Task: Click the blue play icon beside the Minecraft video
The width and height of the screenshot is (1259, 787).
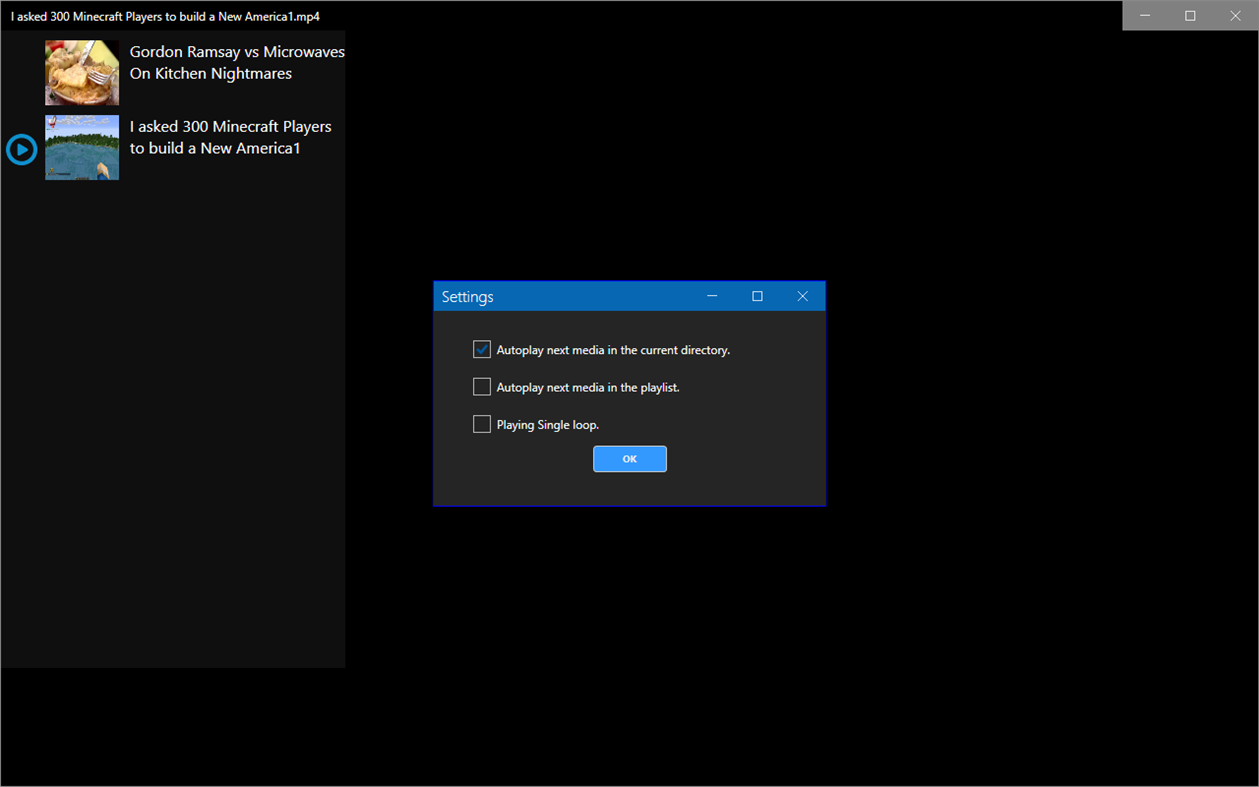Action: coord(21,149)
